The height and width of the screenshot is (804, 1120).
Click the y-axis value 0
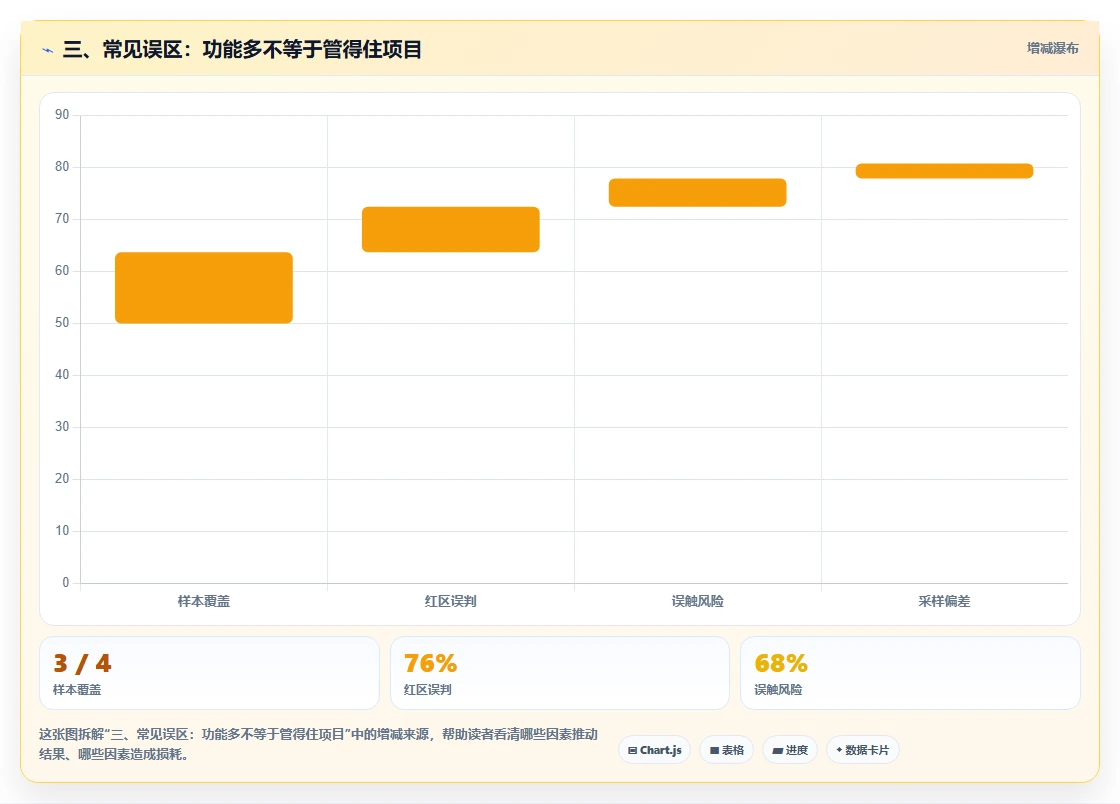(x=66, y=583)
